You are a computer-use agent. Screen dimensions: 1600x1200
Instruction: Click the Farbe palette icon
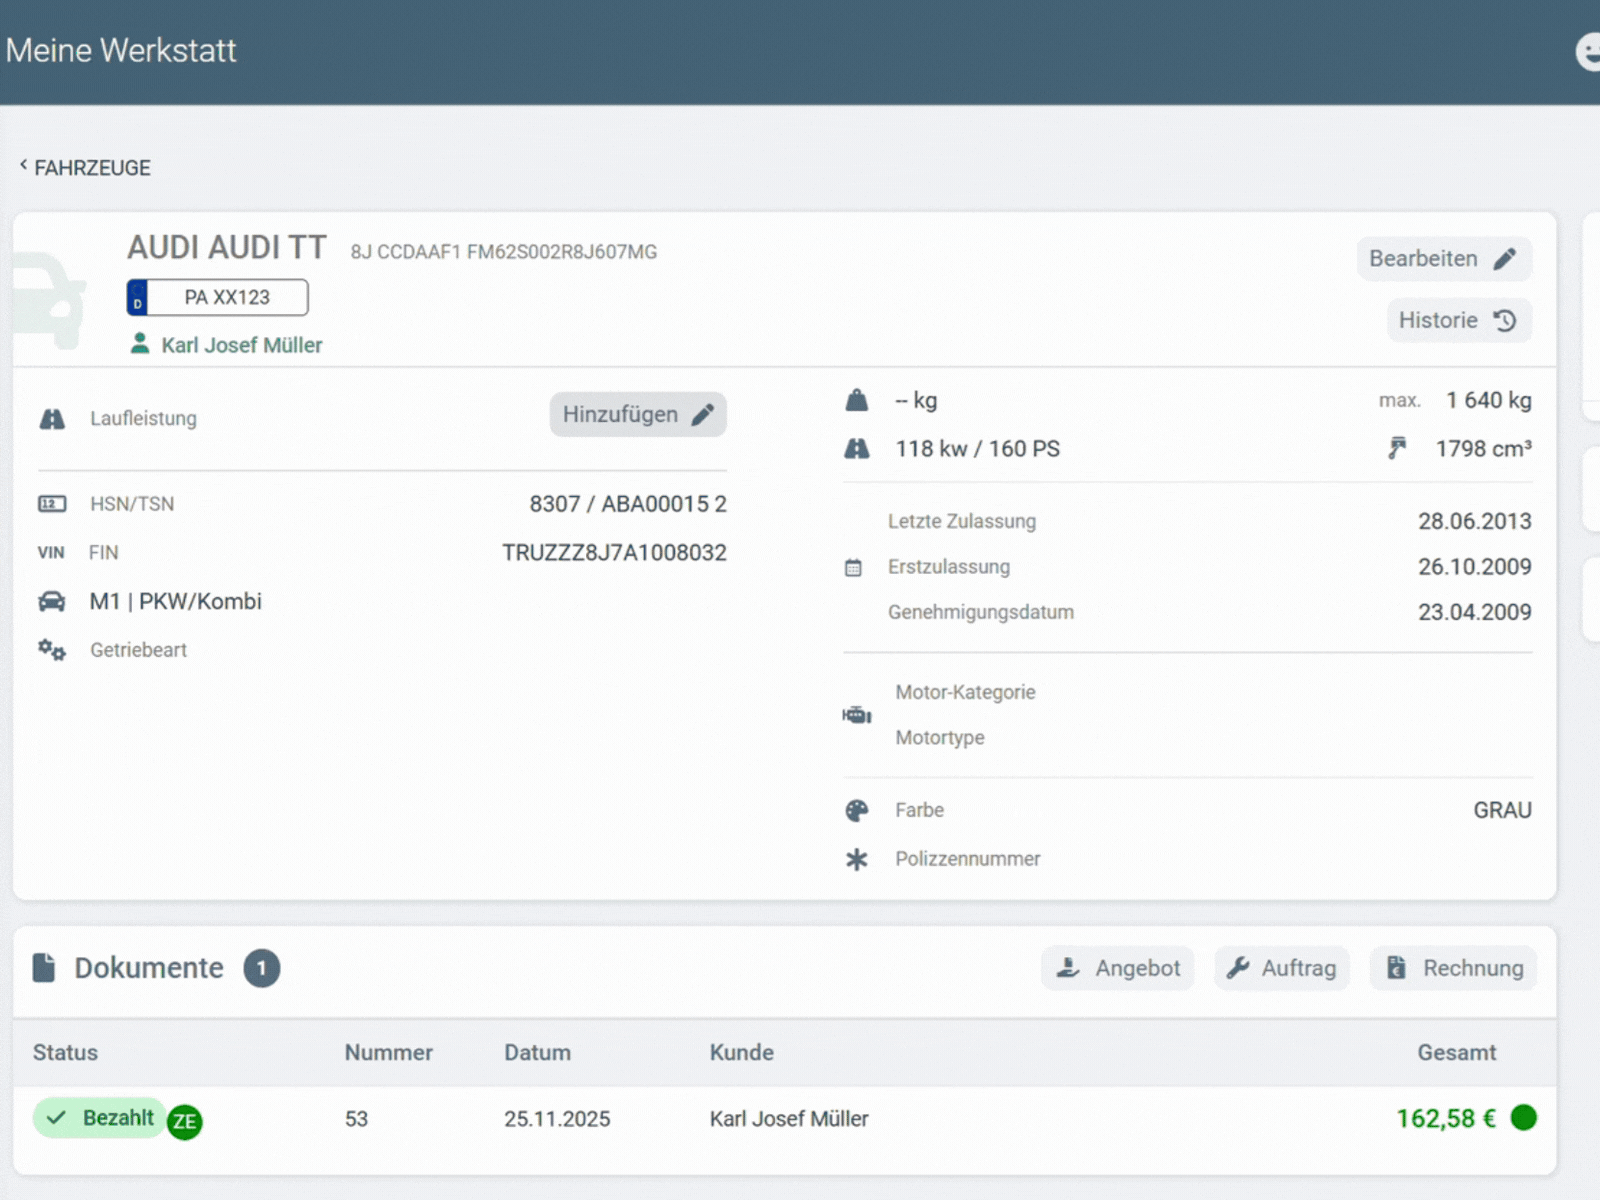[x=857, y=811]
